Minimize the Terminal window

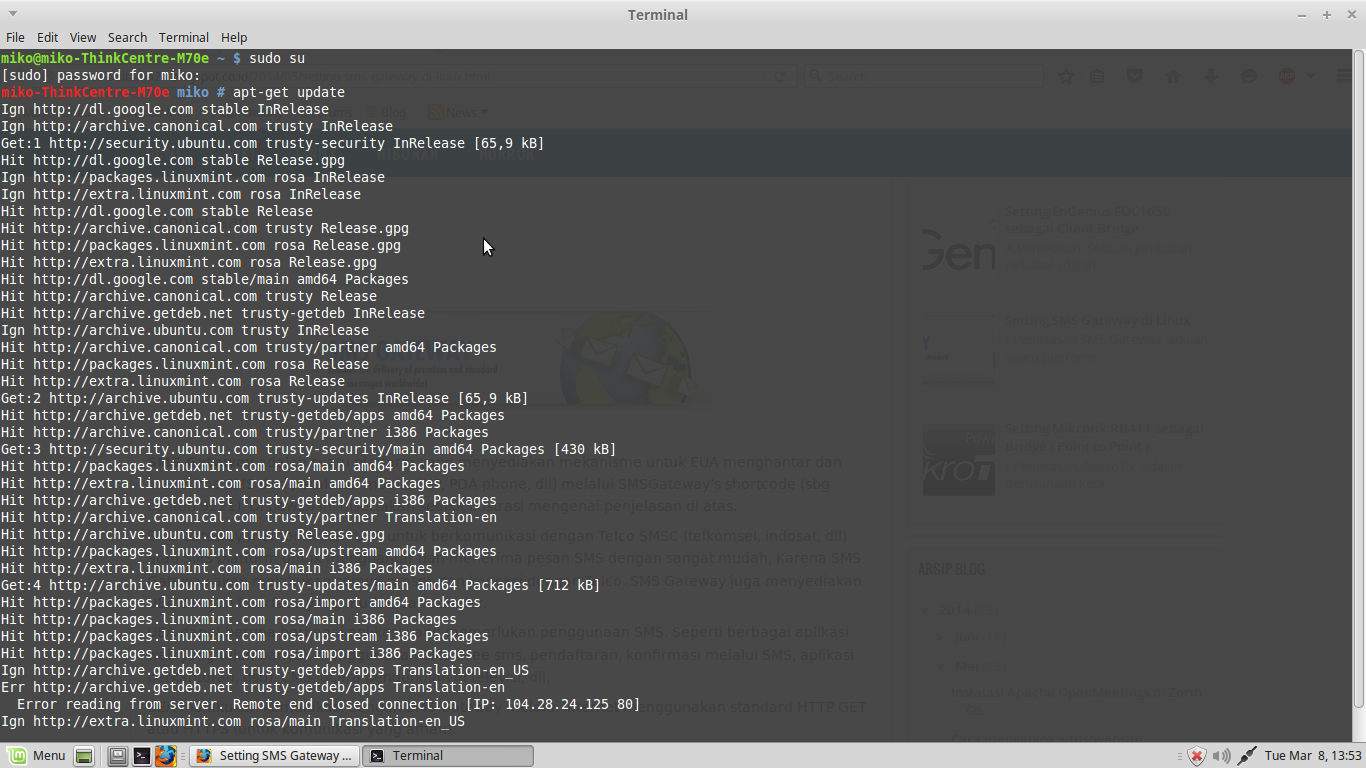[1302, 15]
